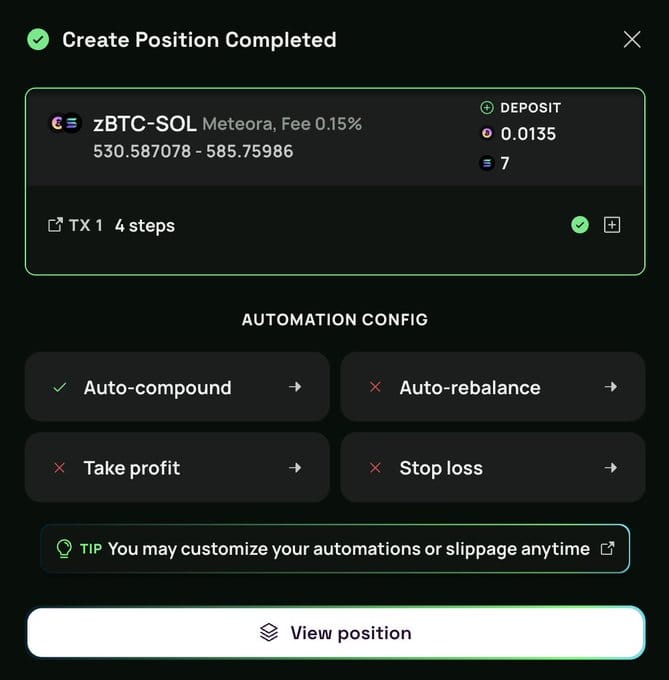
Task: Click the tip lightbulb icon
Action: 64,549
